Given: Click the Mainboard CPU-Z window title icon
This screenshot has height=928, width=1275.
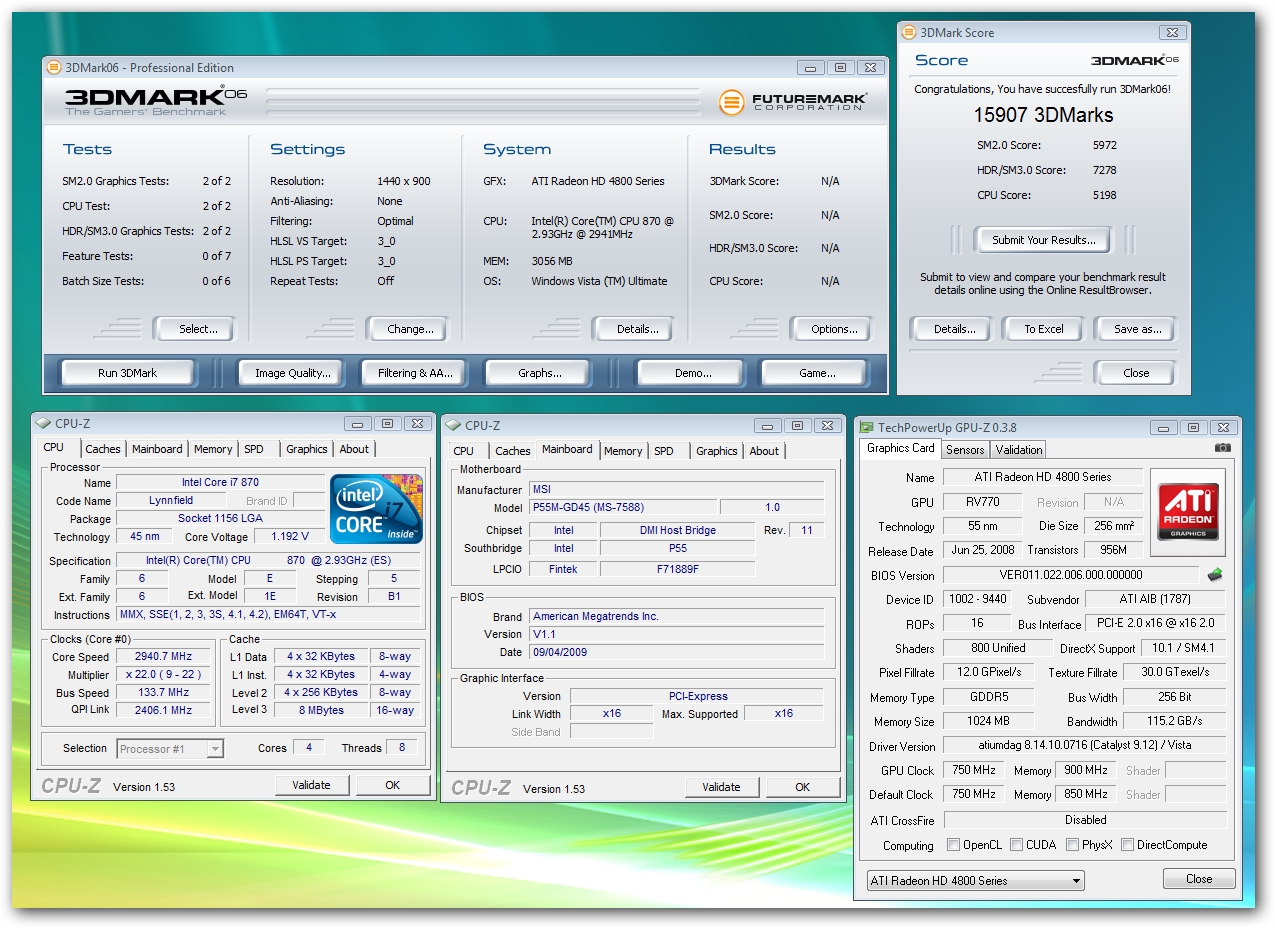Looking at the screenshot, I should point(455,425).
